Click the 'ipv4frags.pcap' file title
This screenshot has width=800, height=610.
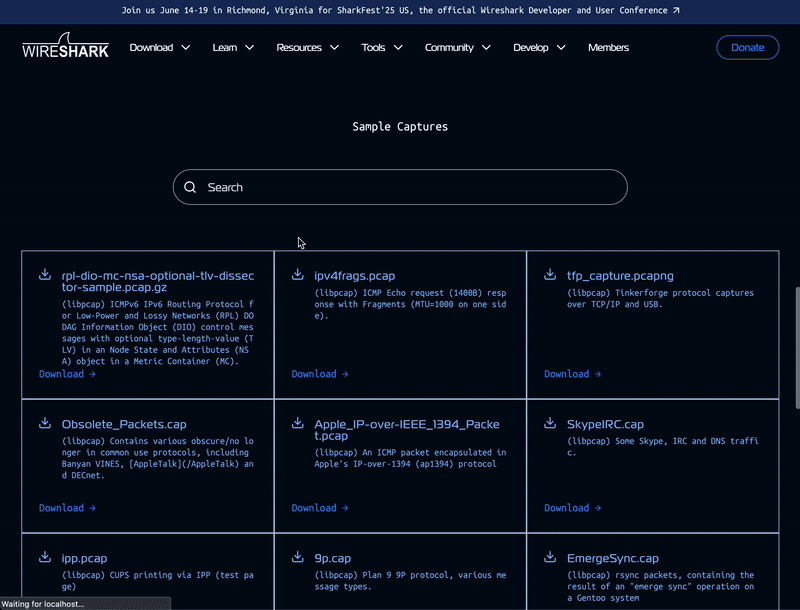[x=355, y=276]
